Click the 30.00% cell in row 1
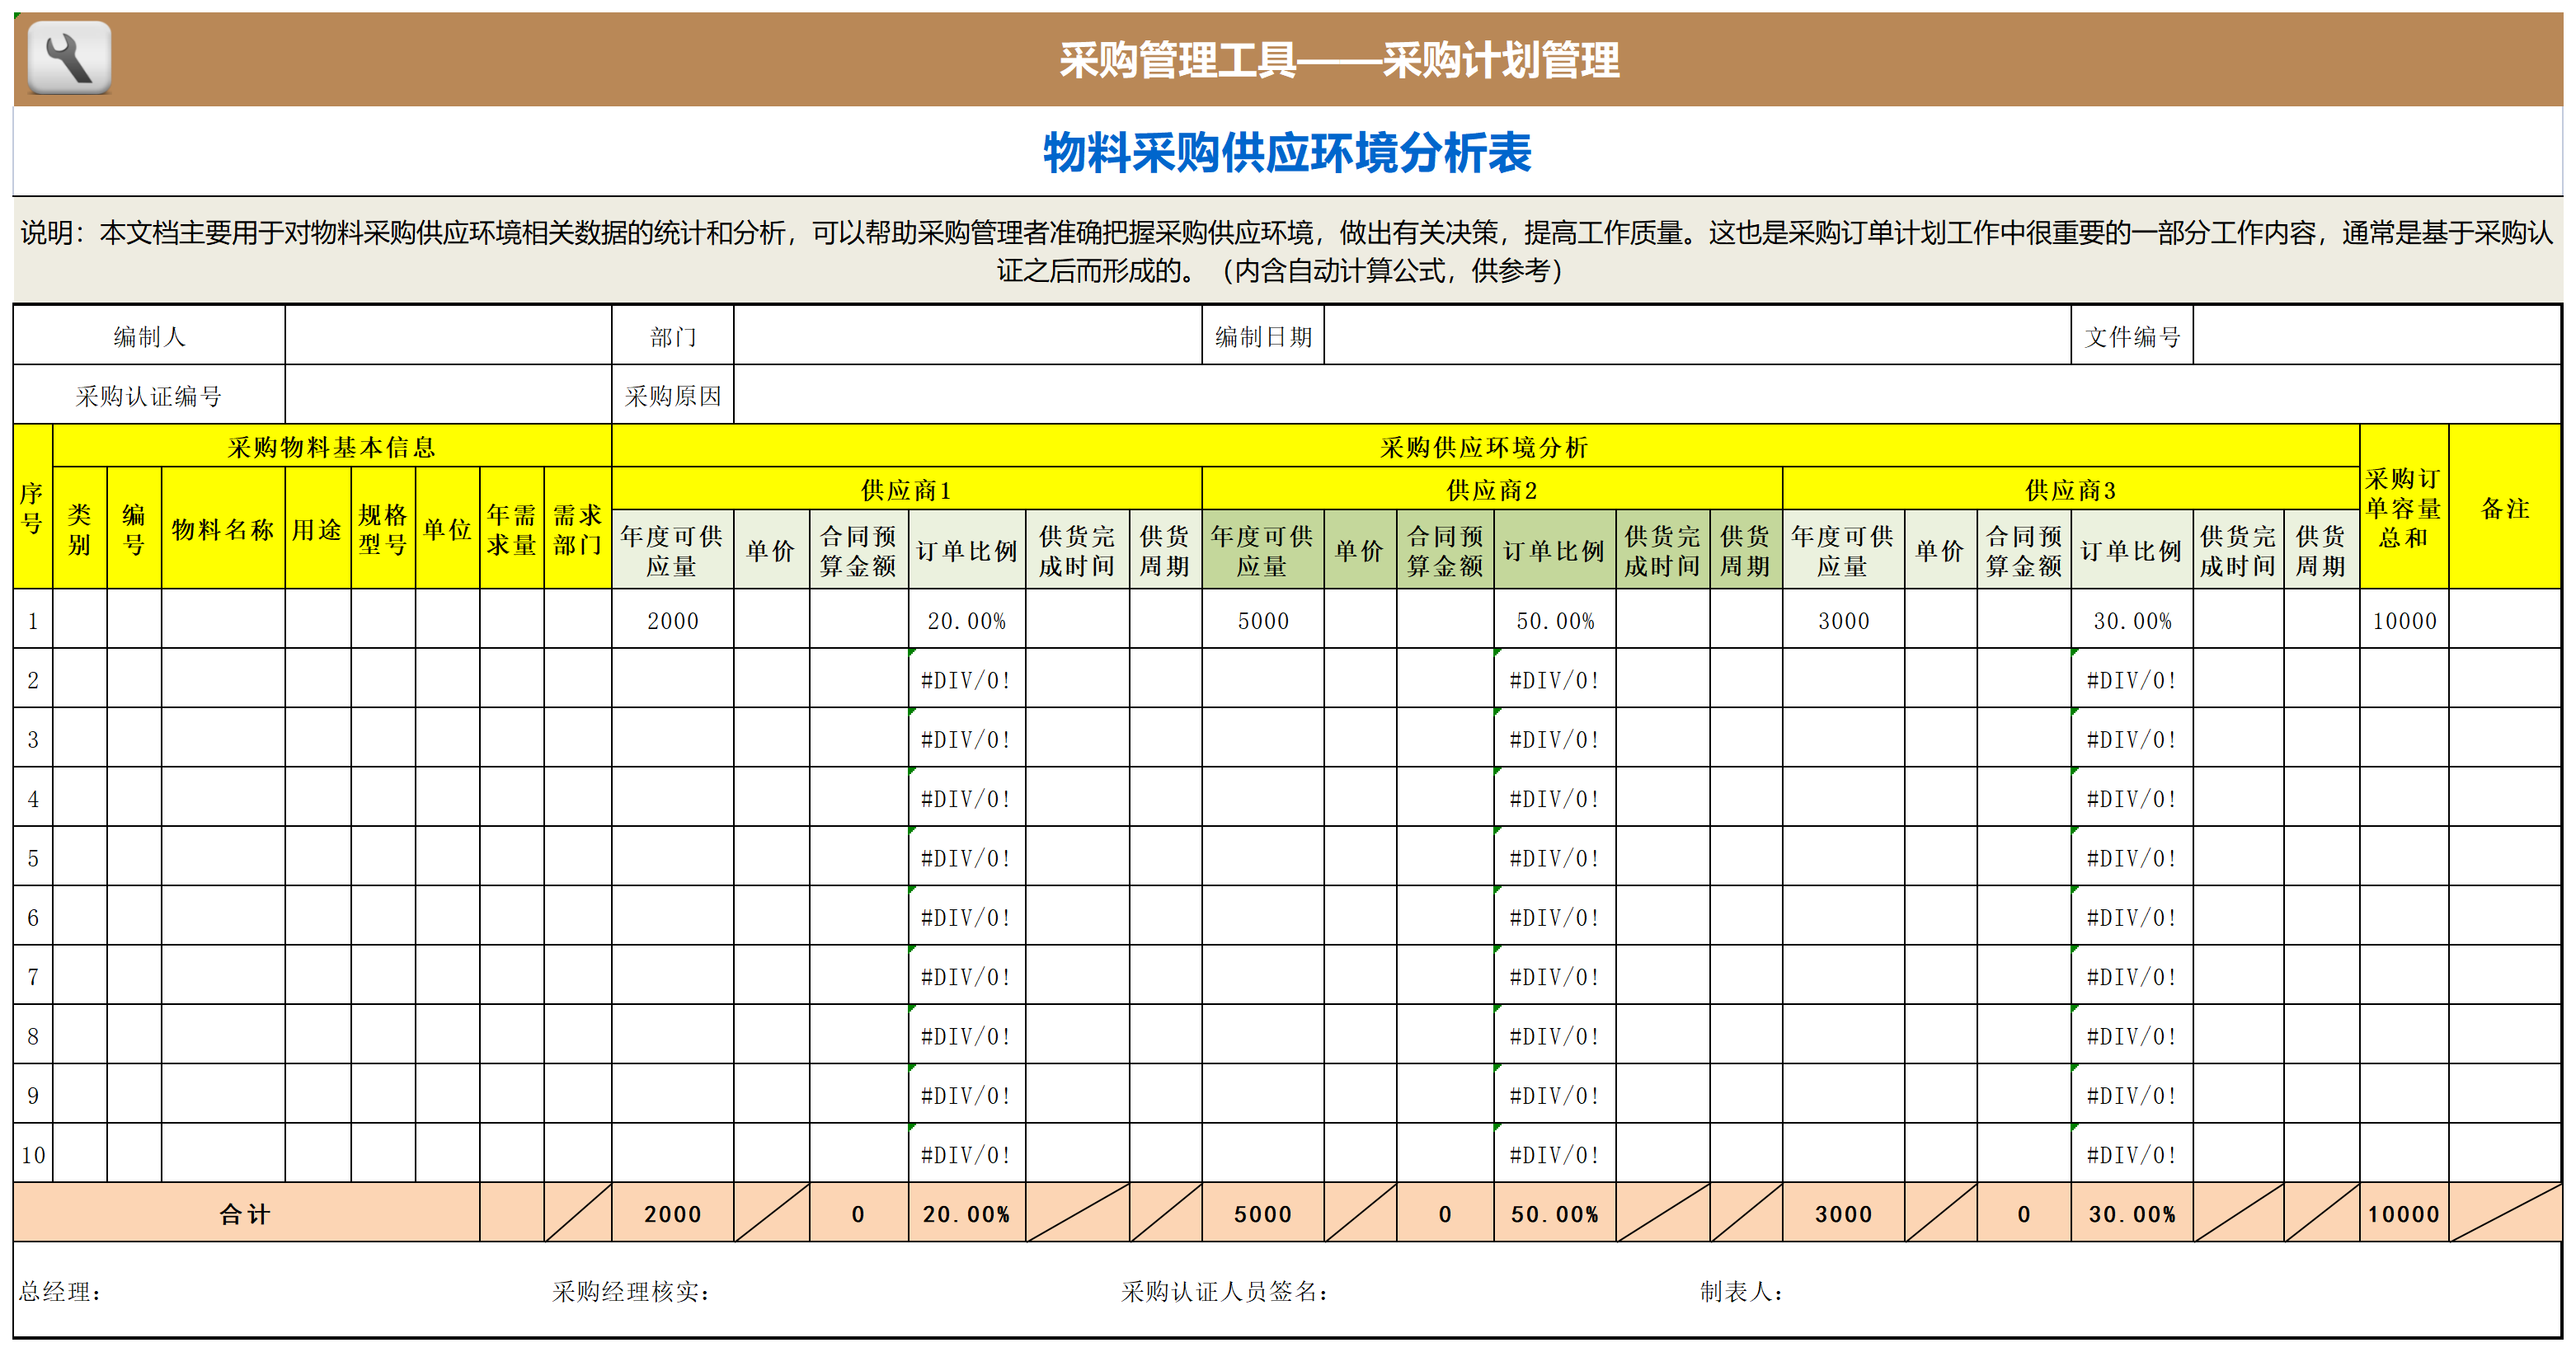2576x1352 pixels. pyautogui.click(x=2132, y=620)
